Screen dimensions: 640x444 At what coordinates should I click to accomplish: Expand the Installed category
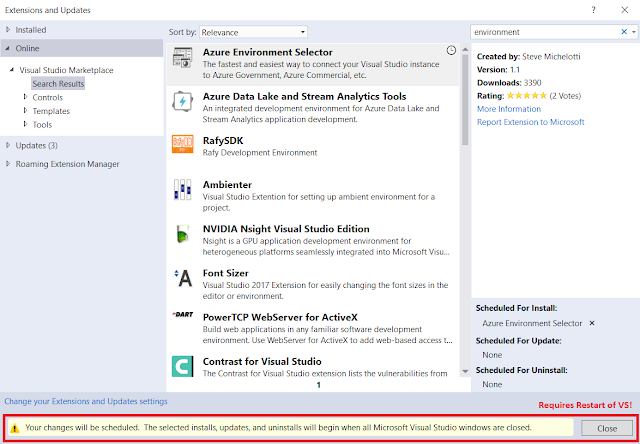pyautogui.click(x=8, y=30)
